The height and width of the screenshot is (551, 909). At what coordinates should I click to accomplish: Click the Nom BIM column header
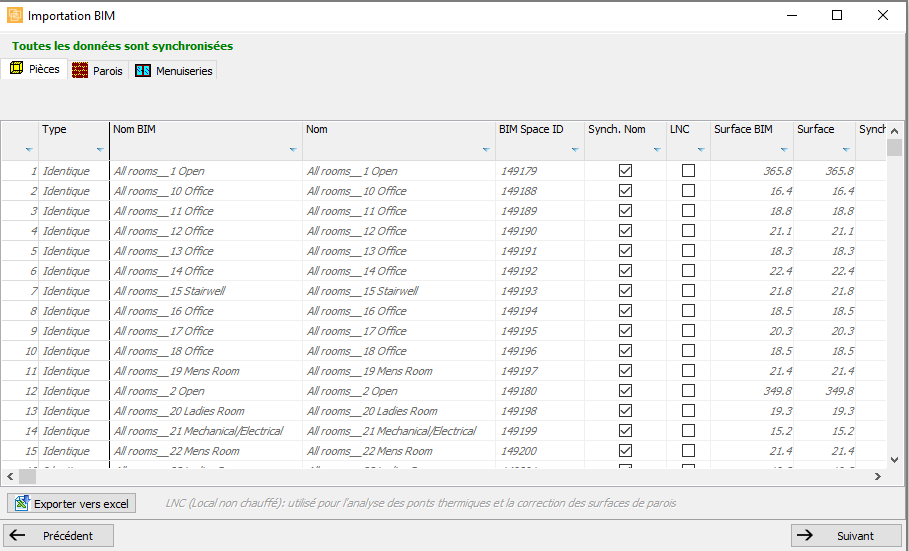coord(206,141)
